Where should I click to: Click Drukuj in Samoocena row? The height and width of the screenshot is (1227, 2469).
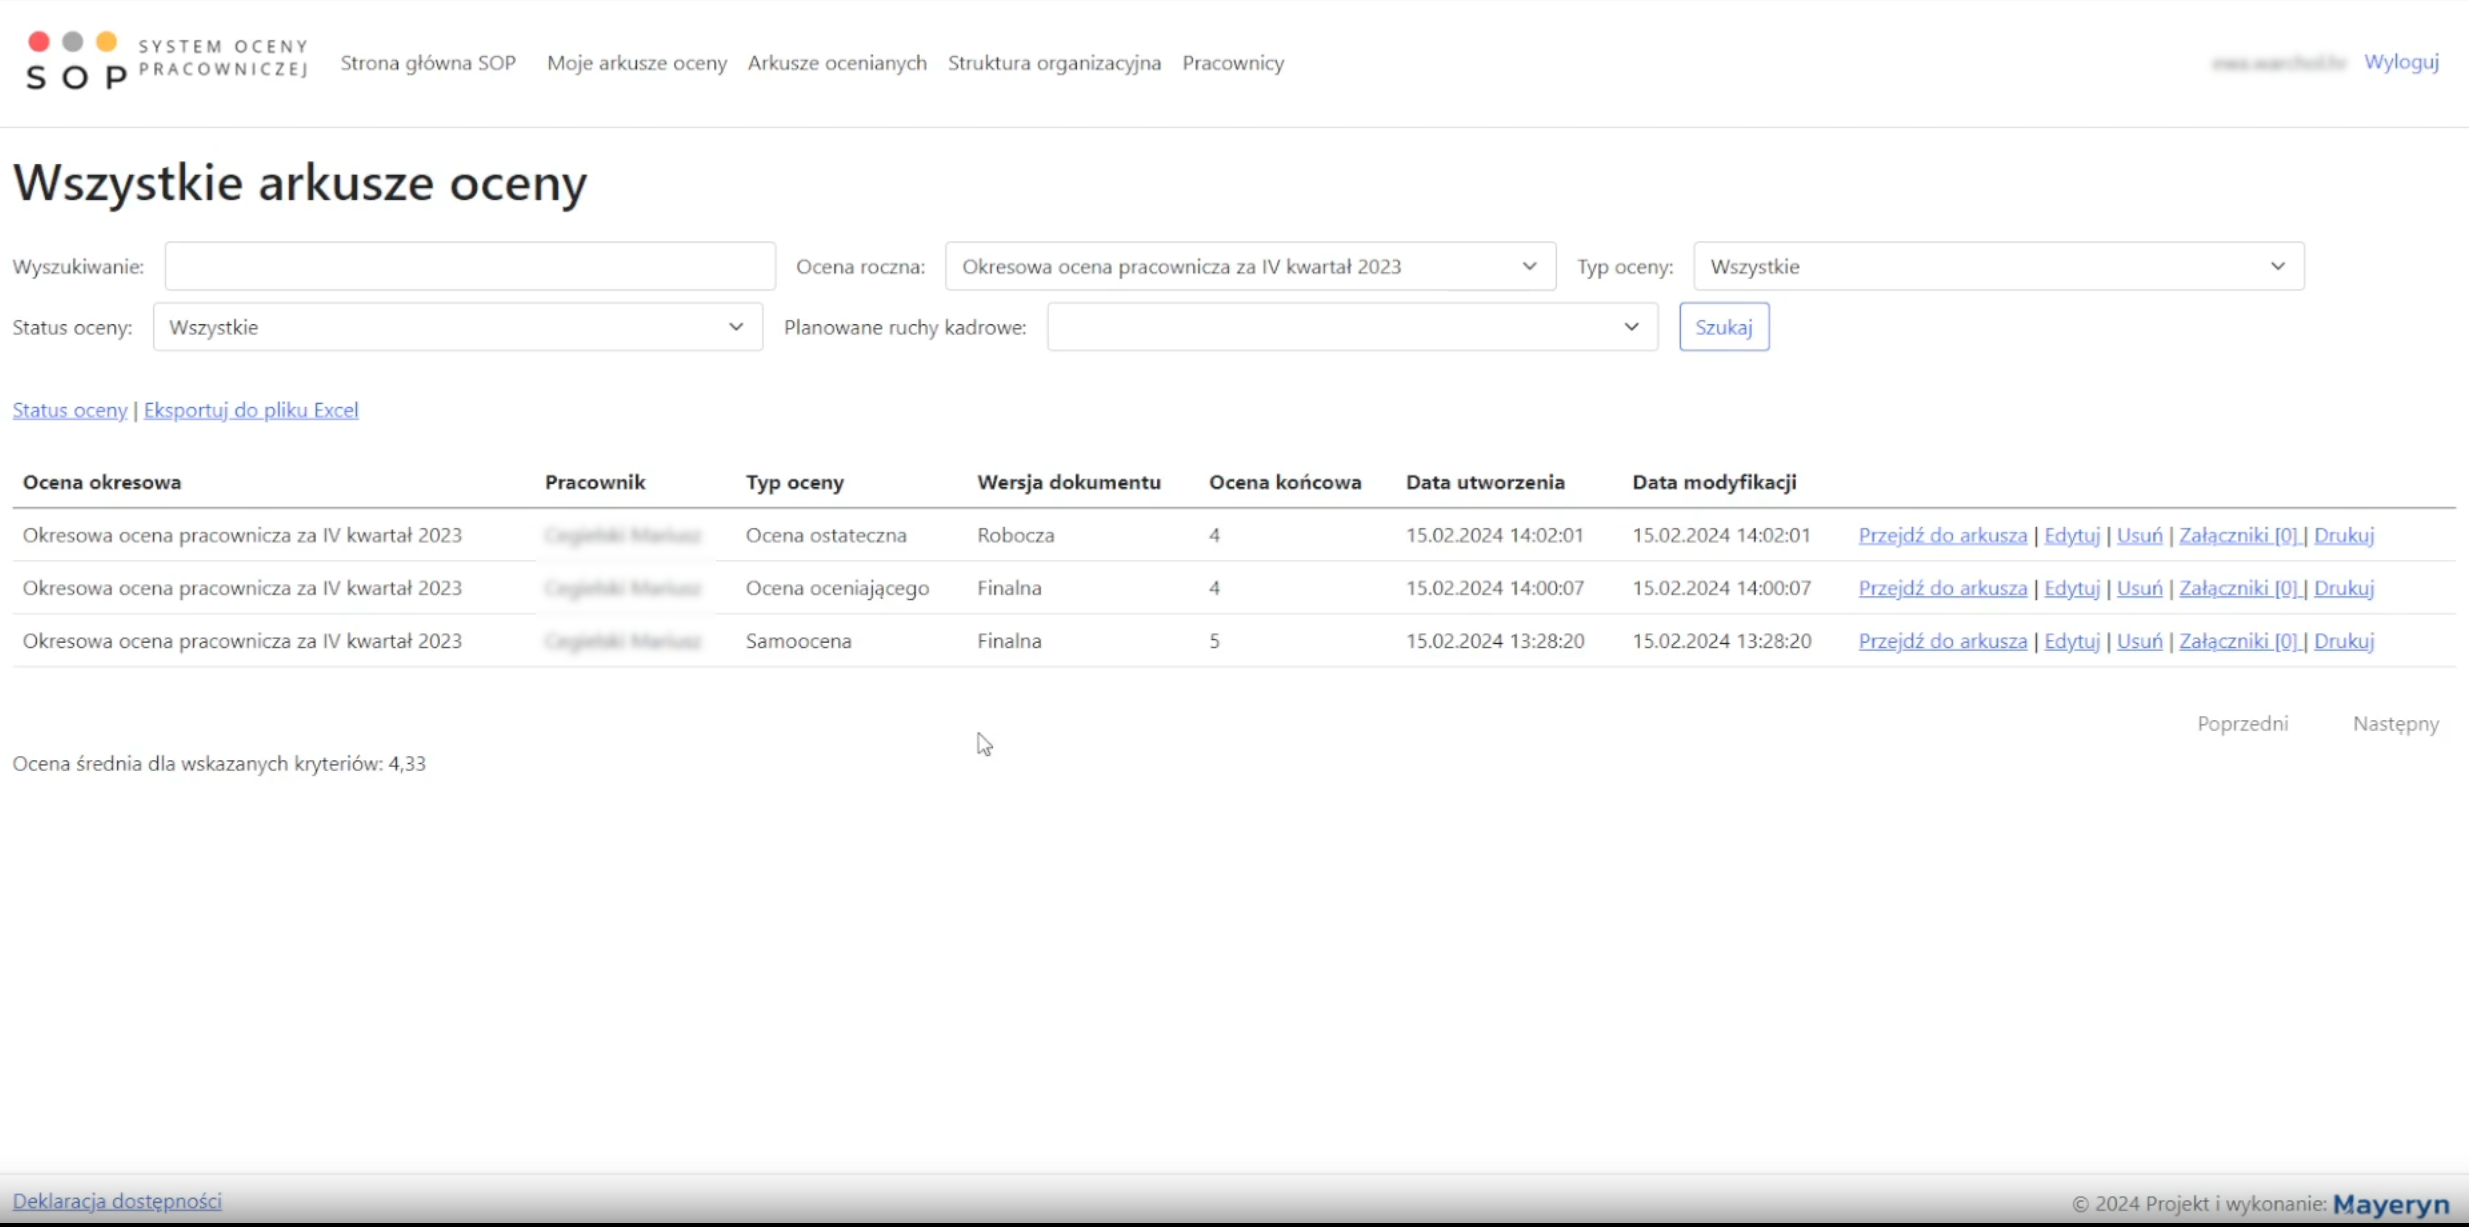pyautogui.click(x=2343, y=641)
